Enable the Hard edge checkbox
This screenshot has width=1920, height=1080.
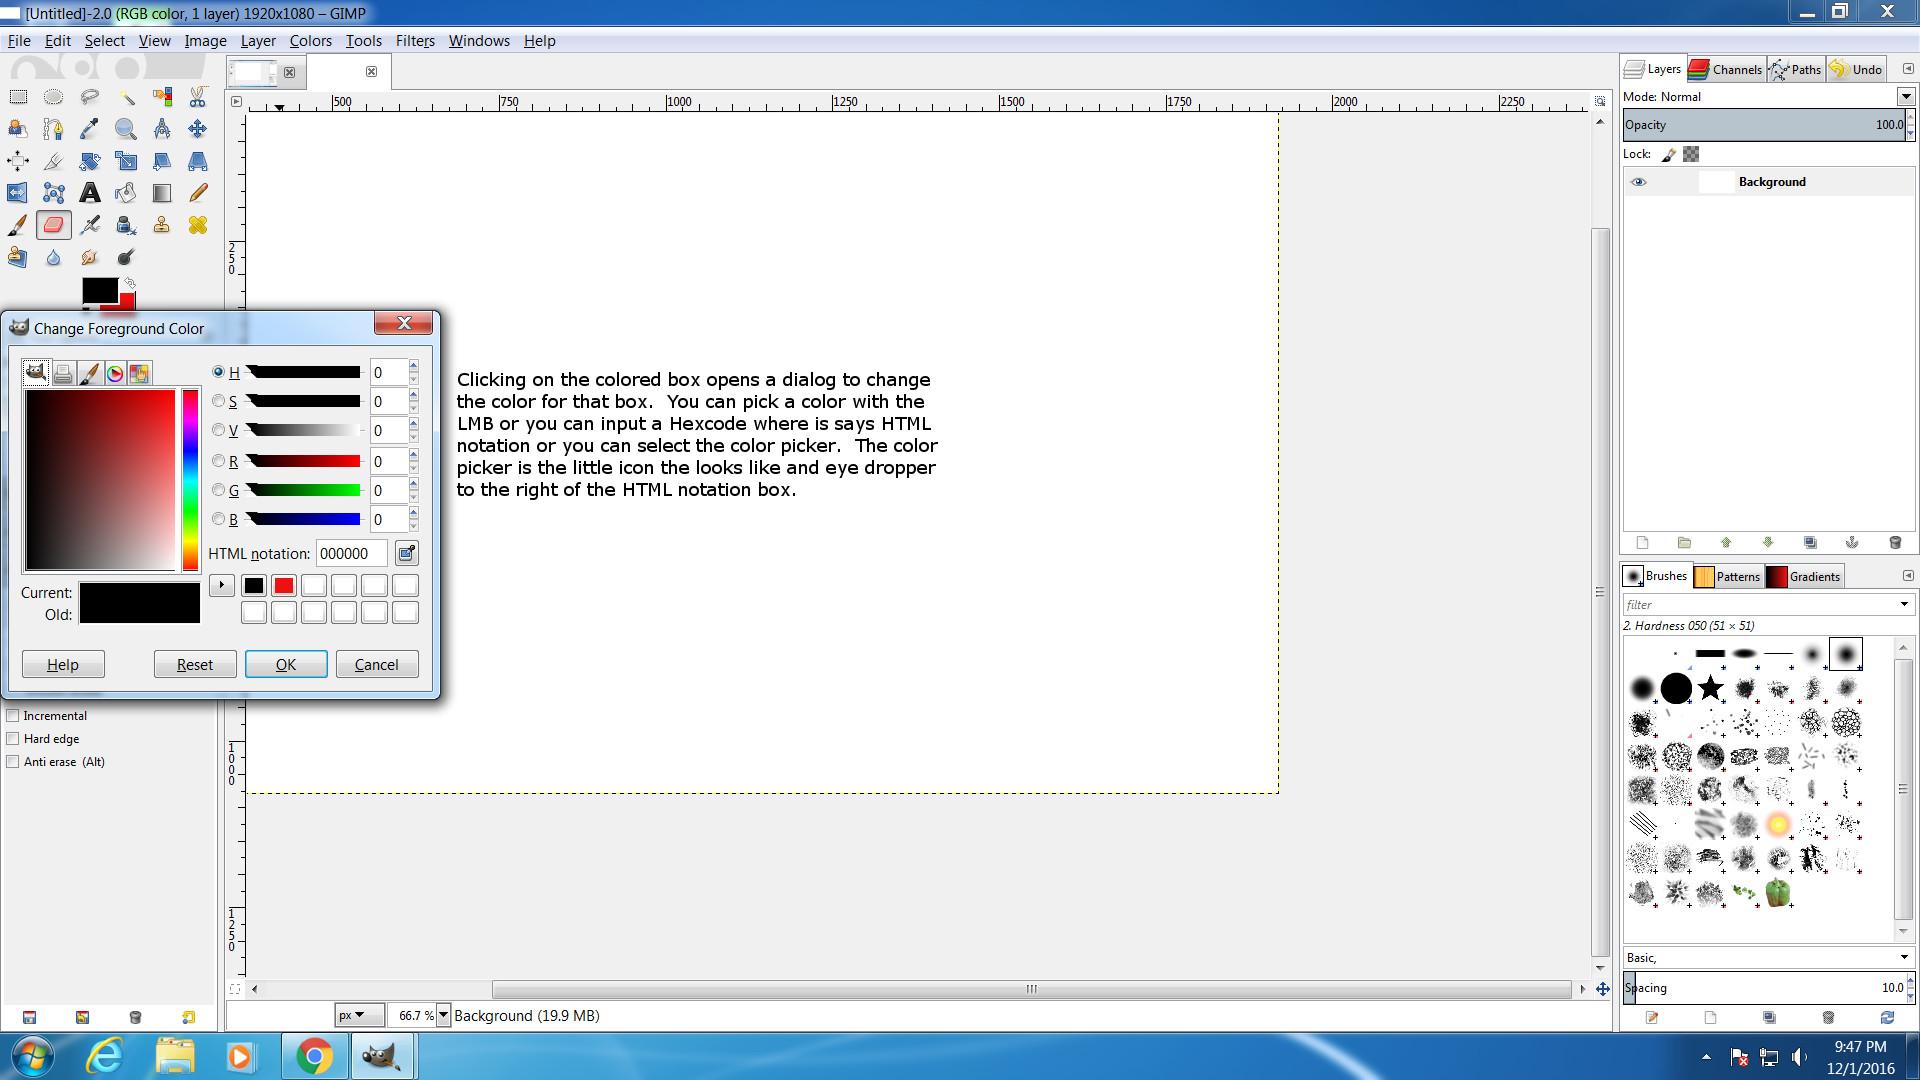(13, 739)
